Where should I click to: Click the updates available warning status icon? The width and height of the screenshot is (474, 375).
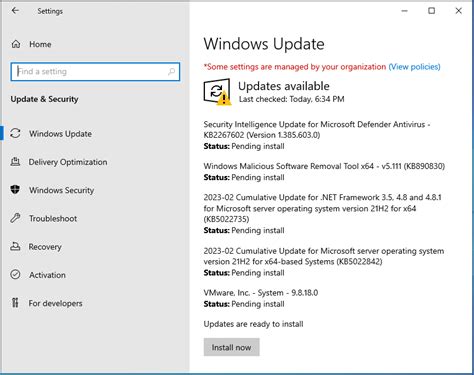(217, 92)
